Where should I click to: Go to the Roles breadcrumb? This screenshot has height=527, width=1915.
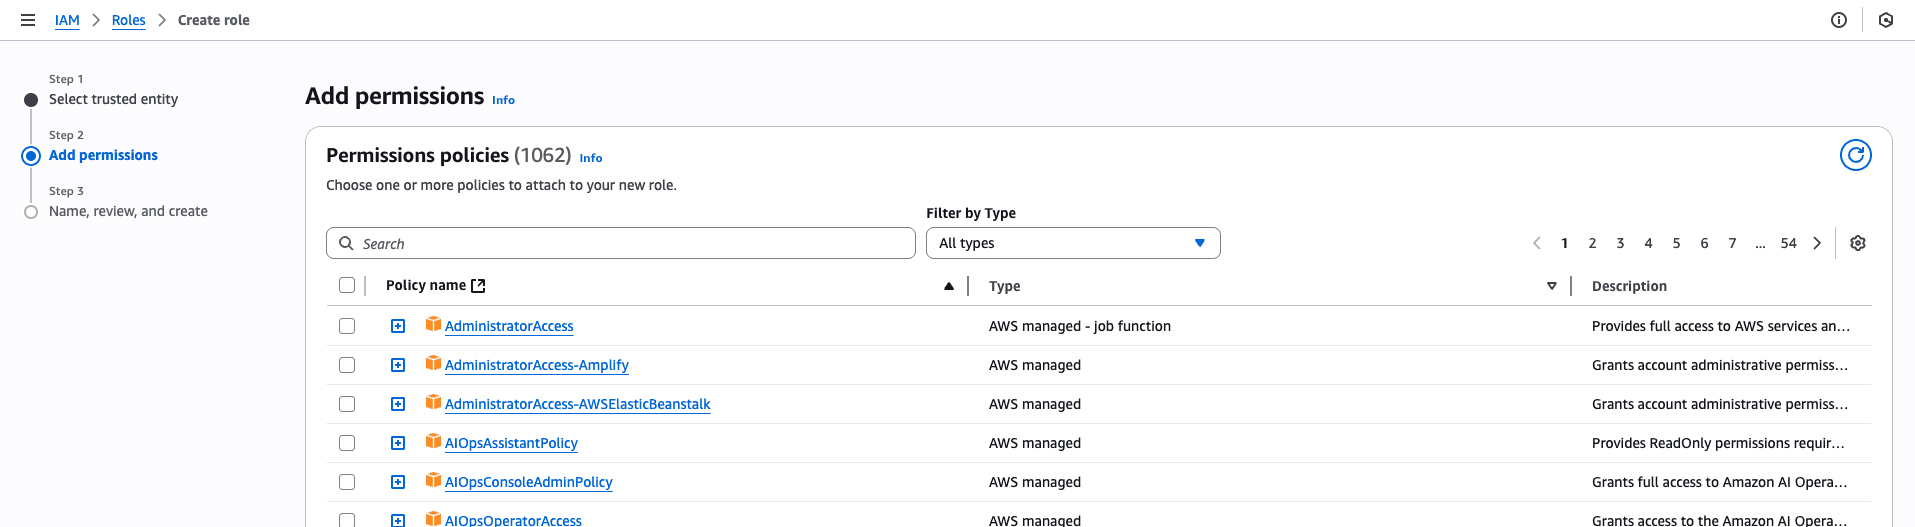[x=128, y=20]
